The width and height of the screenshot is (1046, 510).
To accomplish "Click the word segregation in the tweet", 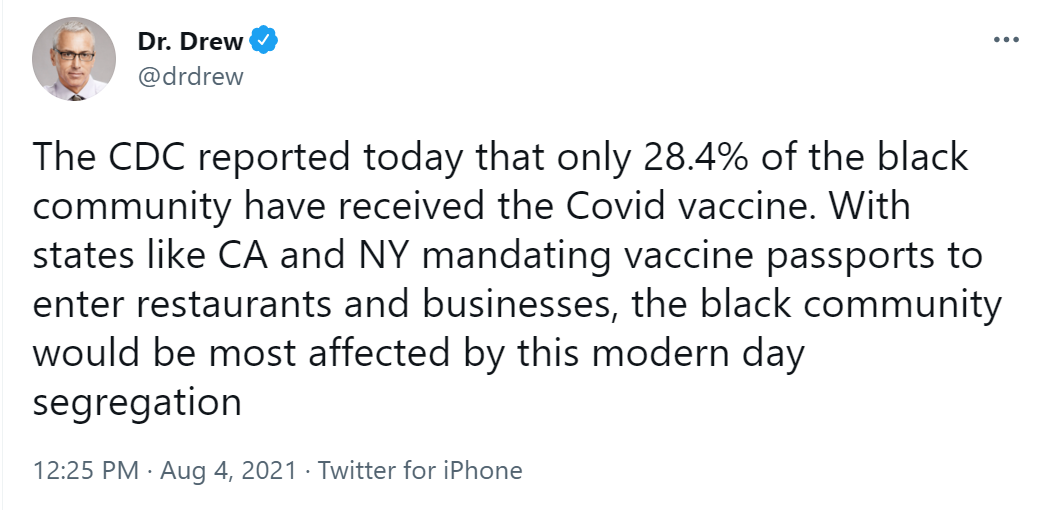I will [x=137, y=403].
